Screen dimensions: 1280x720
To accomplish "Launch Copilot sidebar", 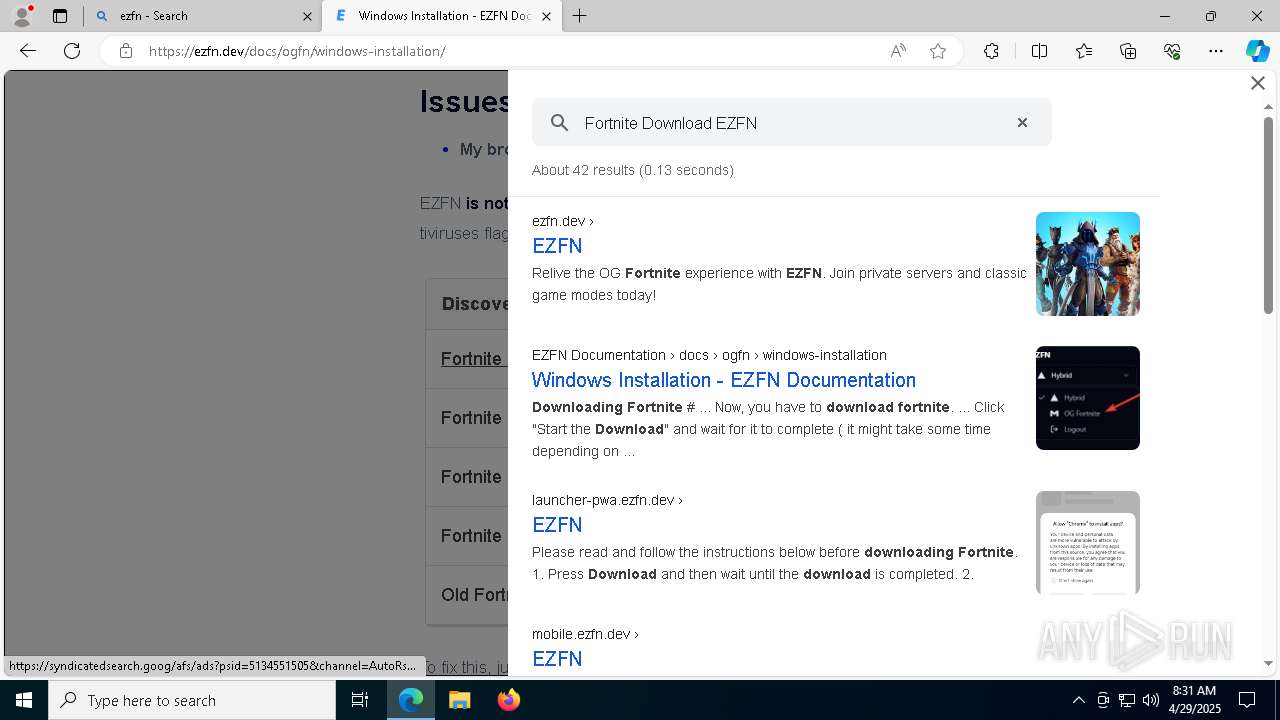I will (x=1258, y=51).
